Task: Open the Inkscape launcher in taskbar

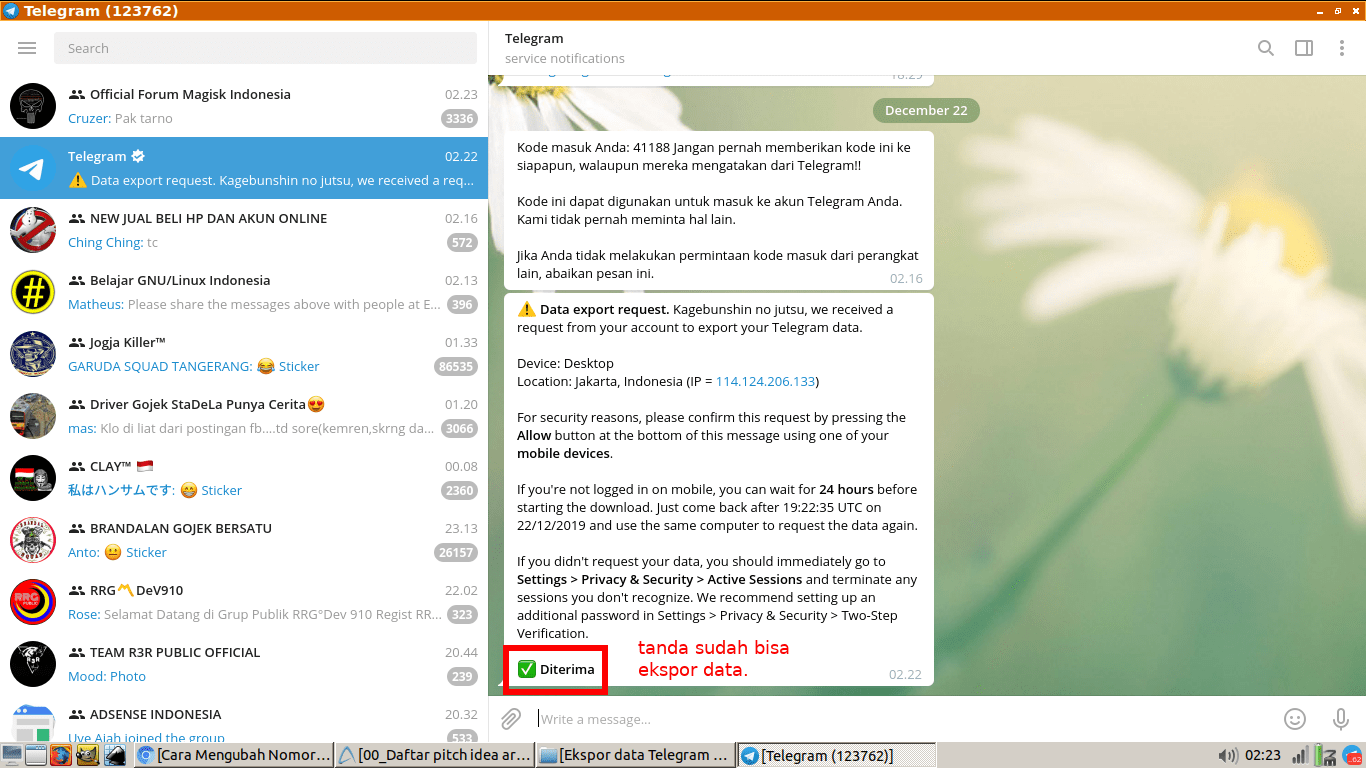Action: tap(115, 755)
